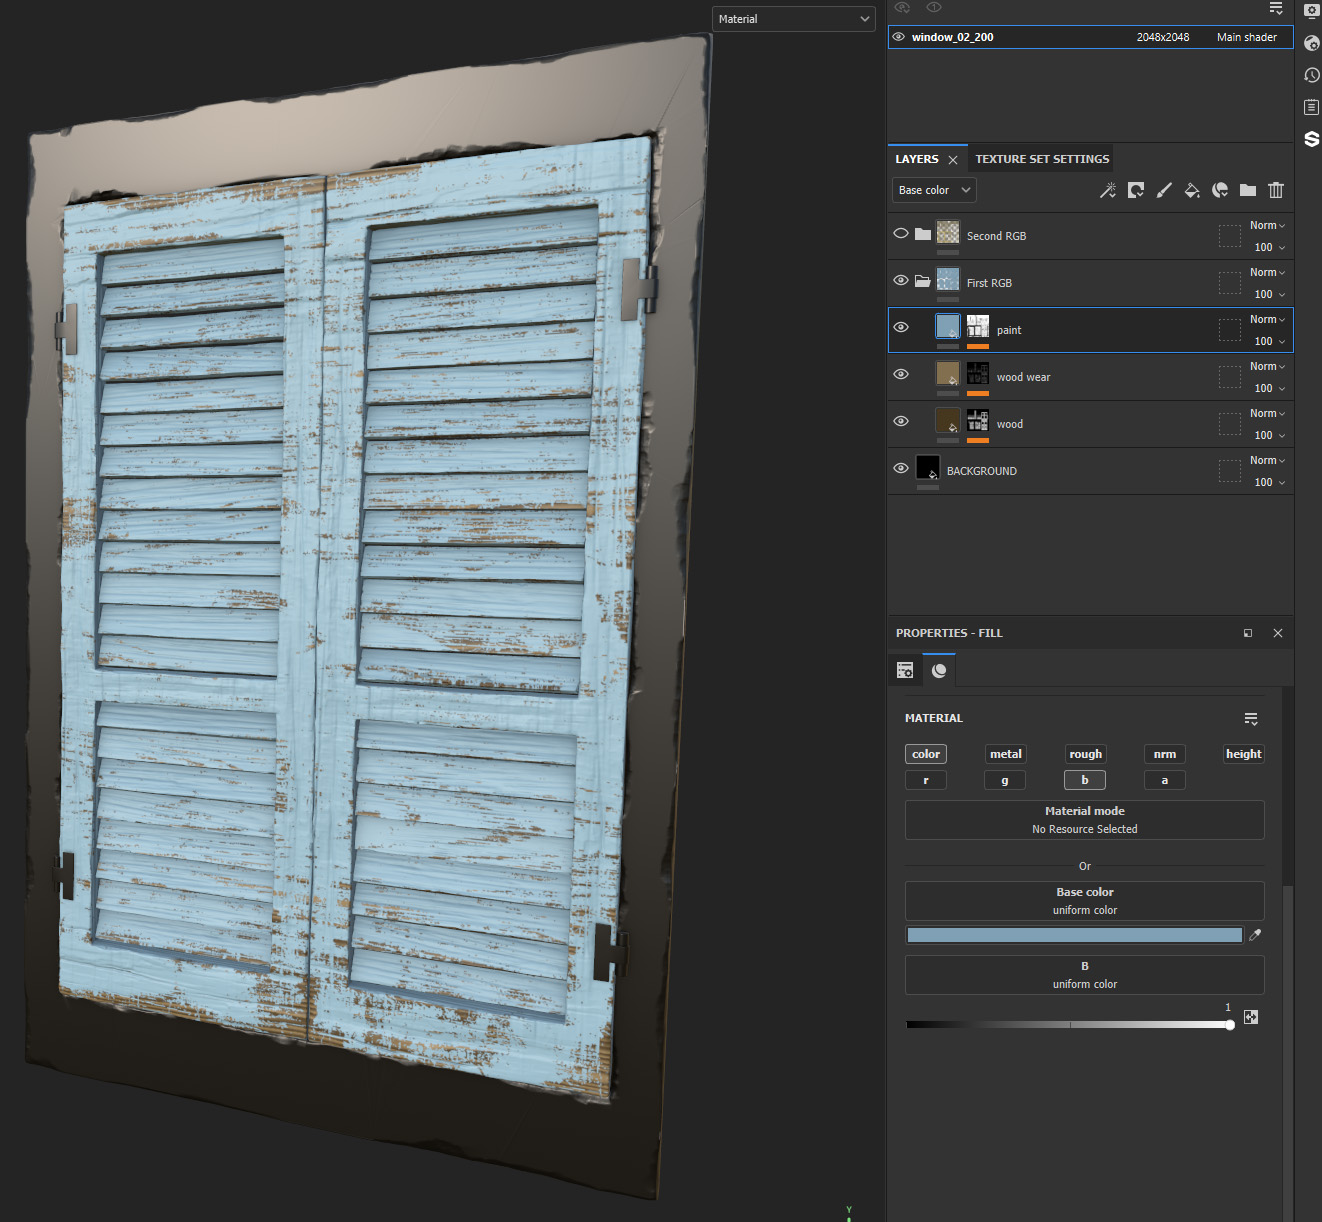Switch to the TEXTURE SET SETTINGS tab
The width and height of the screenshot is (1322, 1222).
click(1042, 158)
